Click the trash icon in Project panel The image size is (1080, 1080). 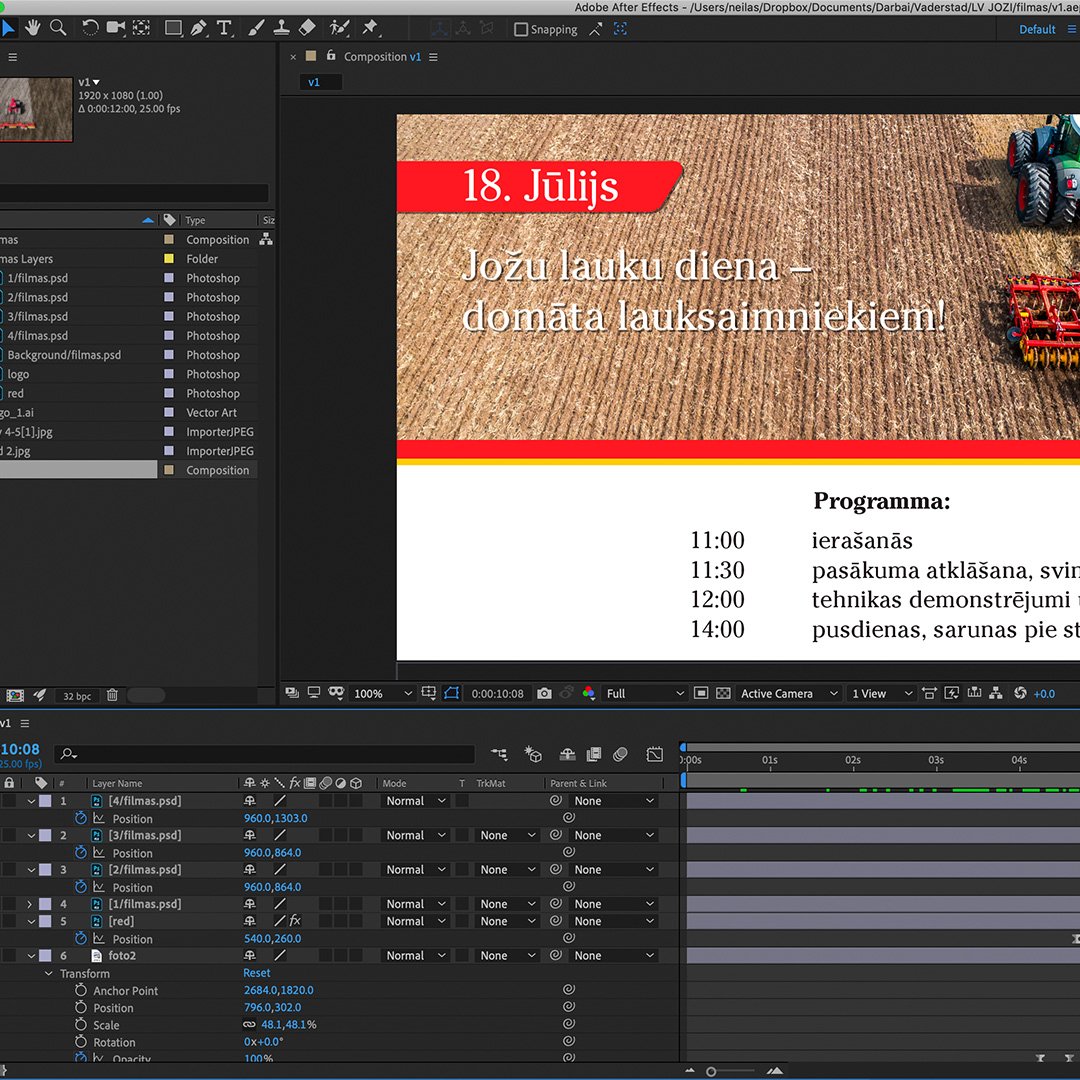point(113,695)
